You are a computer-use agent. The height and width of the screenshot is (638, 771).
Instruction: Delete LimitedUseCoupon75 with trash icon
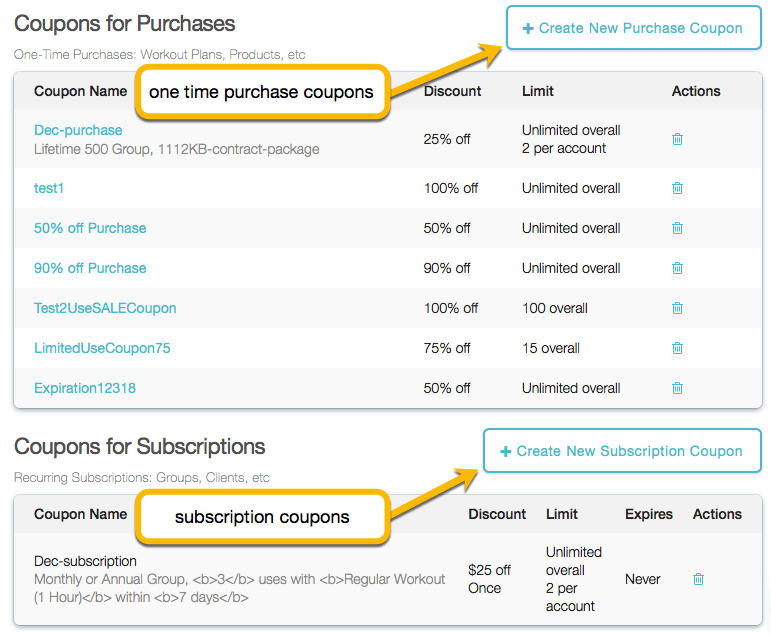677,348
